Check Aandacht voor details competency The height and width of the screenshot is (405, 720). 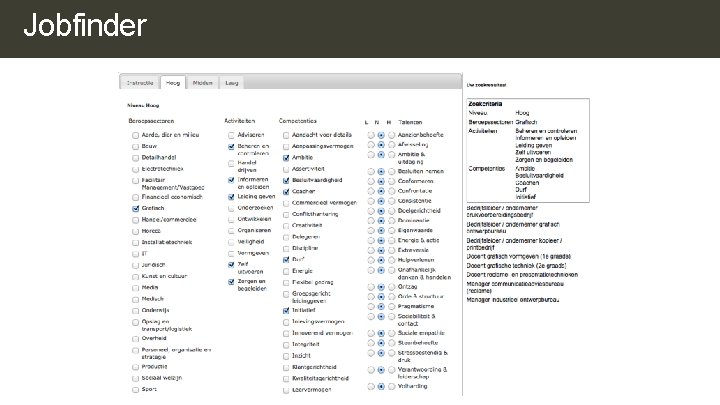click(286, 135)
